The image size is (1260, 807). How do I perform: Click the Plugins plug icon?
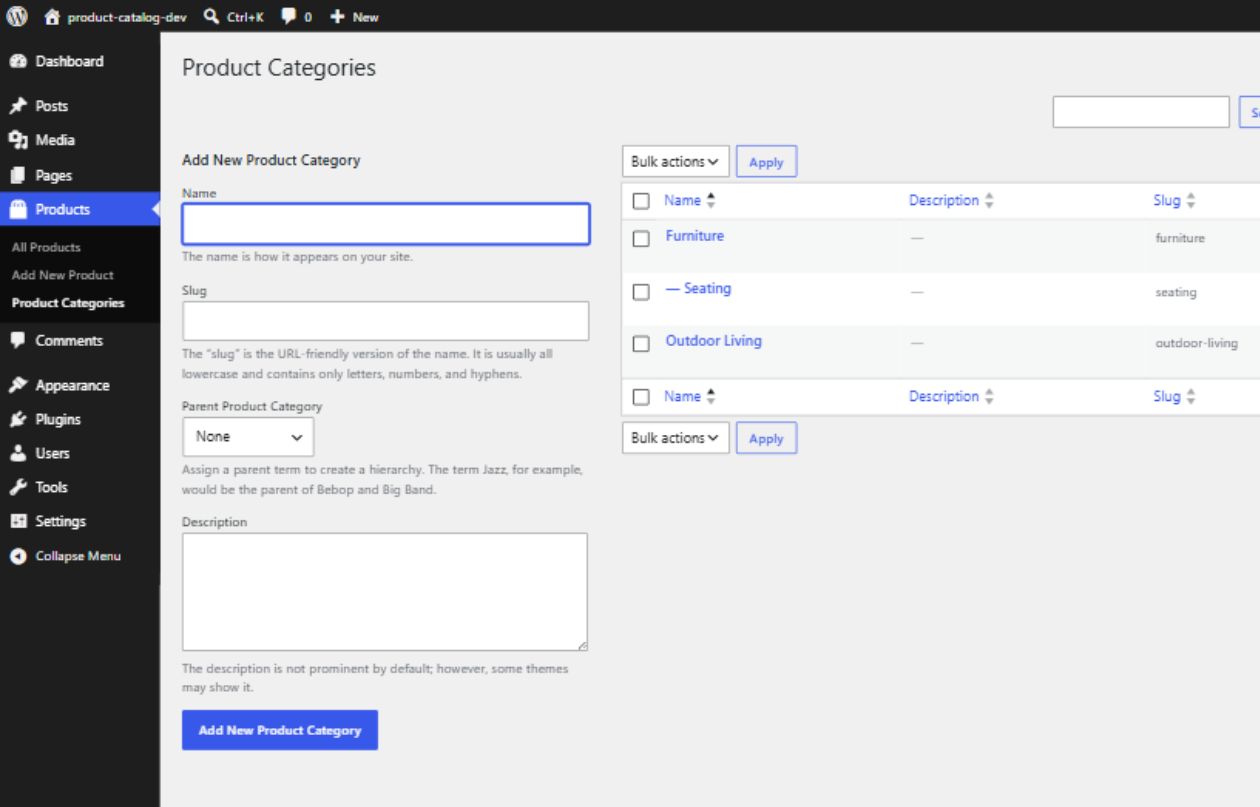tap(18, 419)
